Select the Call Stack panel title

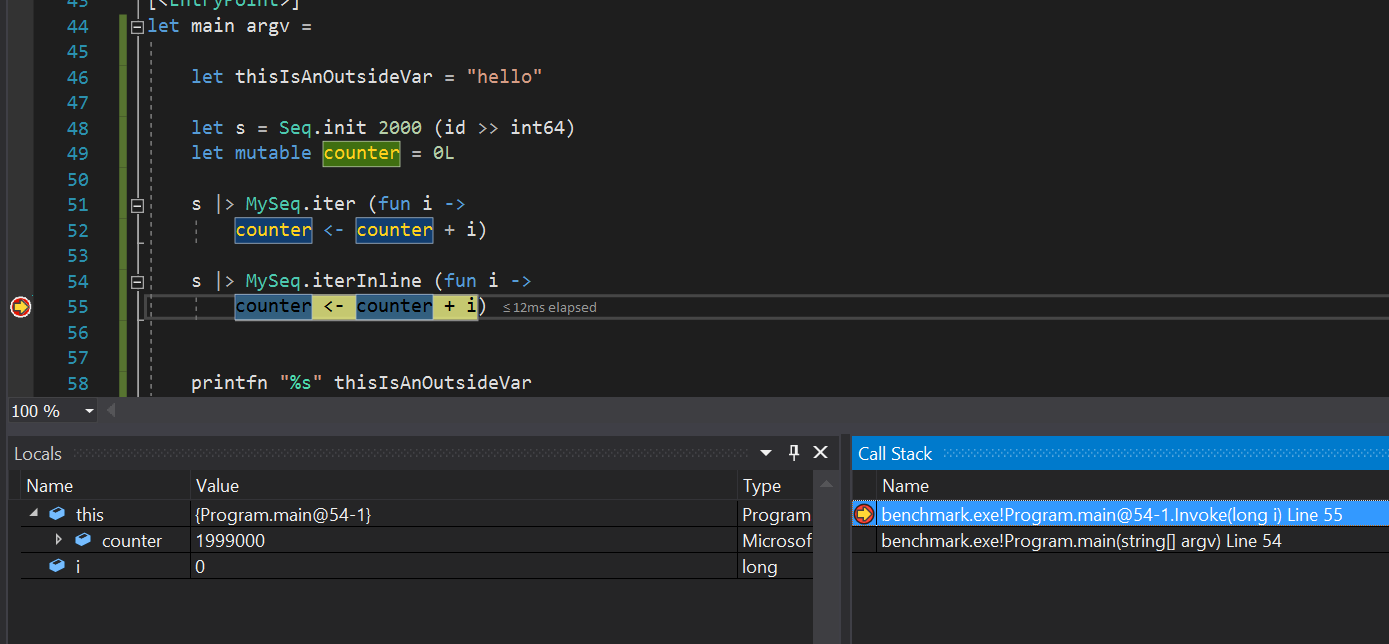point(895,453)
